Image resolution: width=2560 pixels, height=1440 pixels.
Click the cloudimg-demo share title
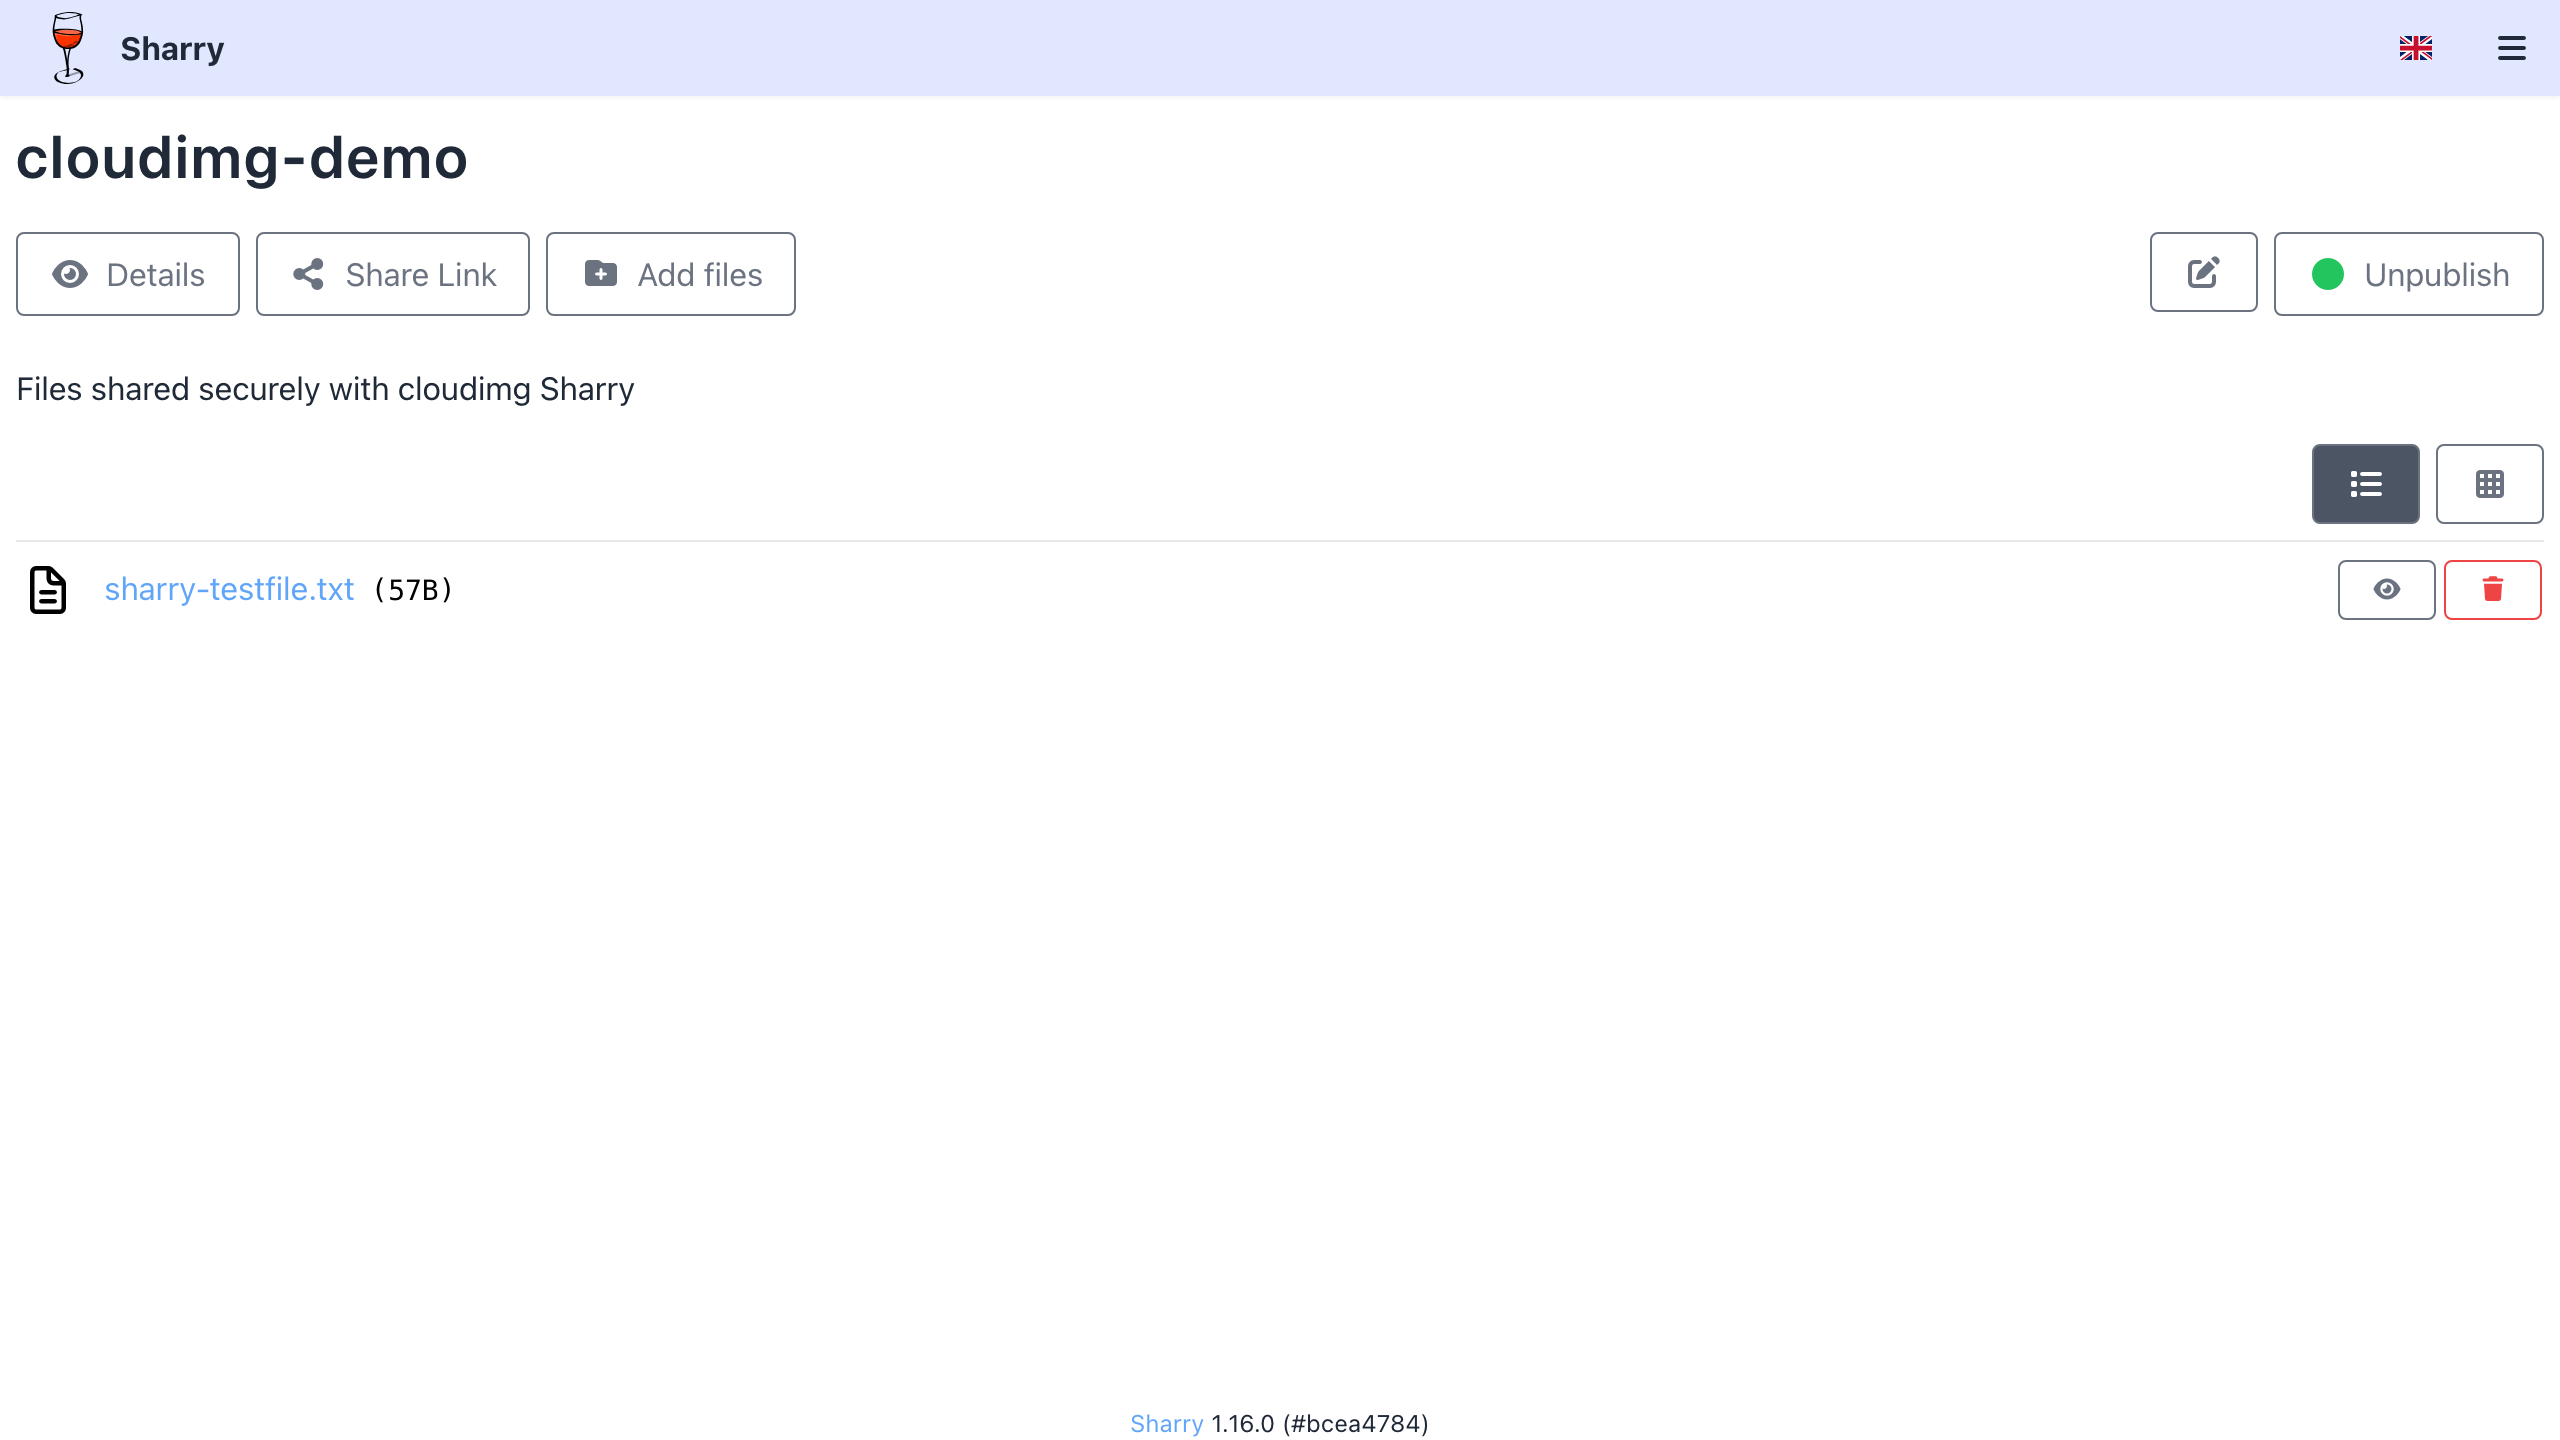click(242, 158)
